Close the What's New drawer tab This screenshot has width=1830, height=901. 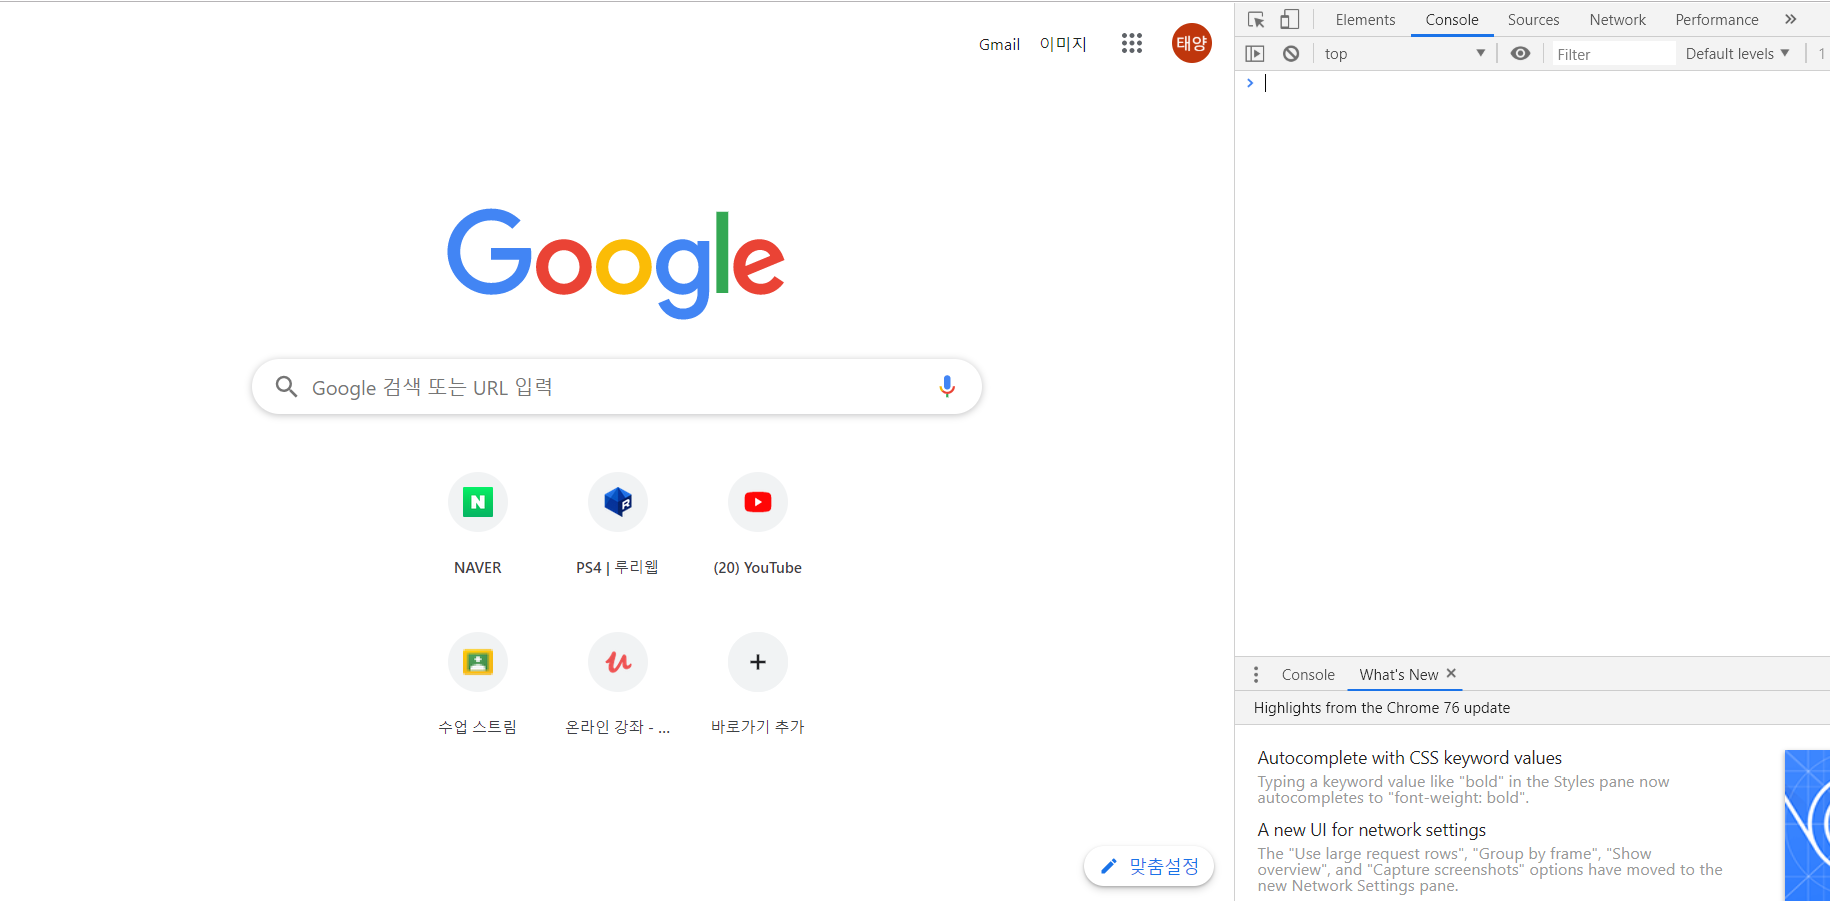pos(1451,673)
